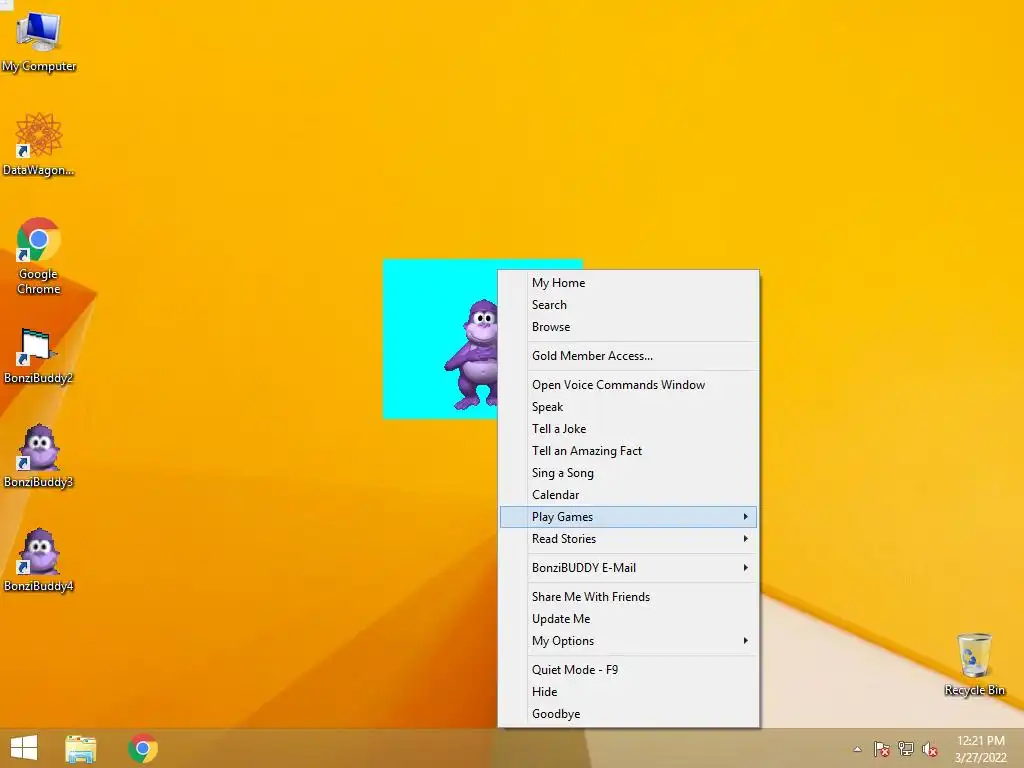Image resolution: width=1024 pixels, height=768 pixels.
Task: Choose Search in the Bonzi menu
Action: 628,305
